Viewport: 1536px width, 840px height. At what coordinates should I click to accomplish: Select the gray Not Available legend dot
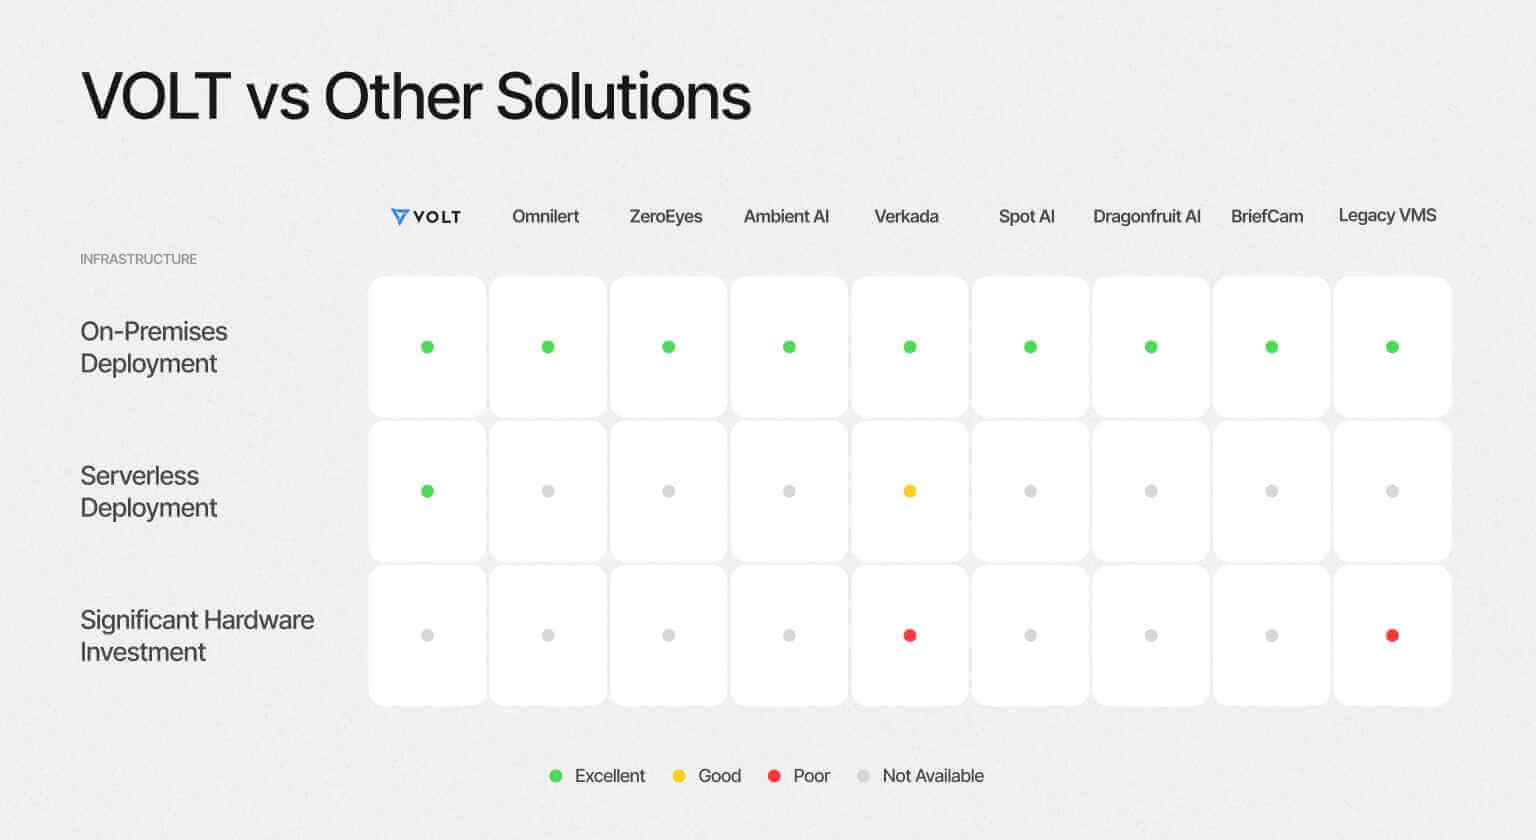[x=864, y=776]
